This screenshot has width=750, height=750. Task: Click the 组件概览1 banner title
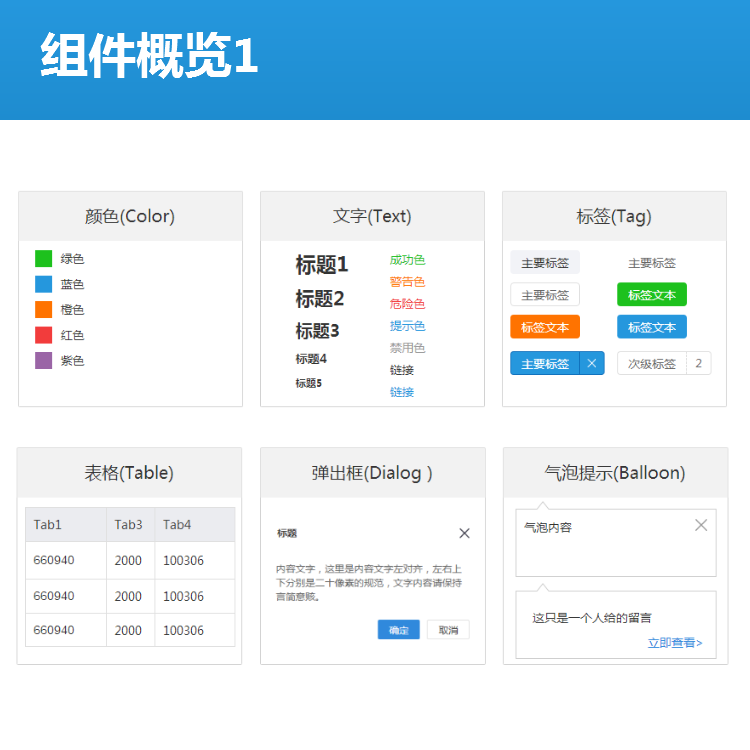(149, 55)
